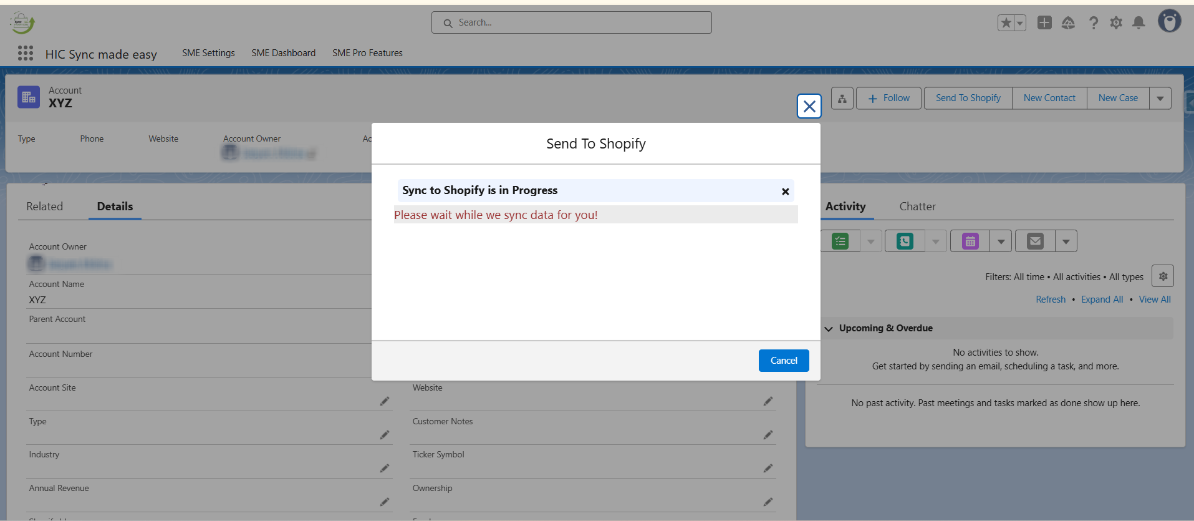Open the email action dropdown arrow
Screen dimensions: 1194x521
[1066, 241]
